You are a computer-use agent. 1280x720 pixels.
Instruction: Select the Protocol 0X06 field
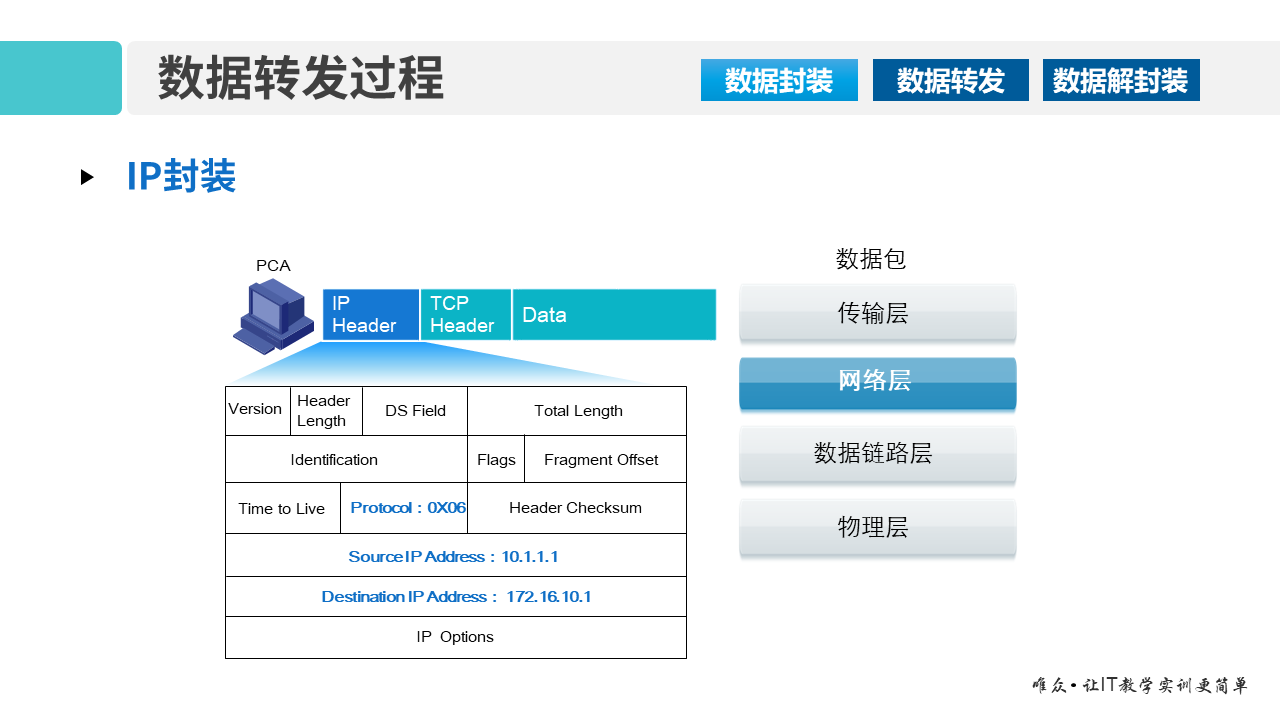tap(405, 507)
